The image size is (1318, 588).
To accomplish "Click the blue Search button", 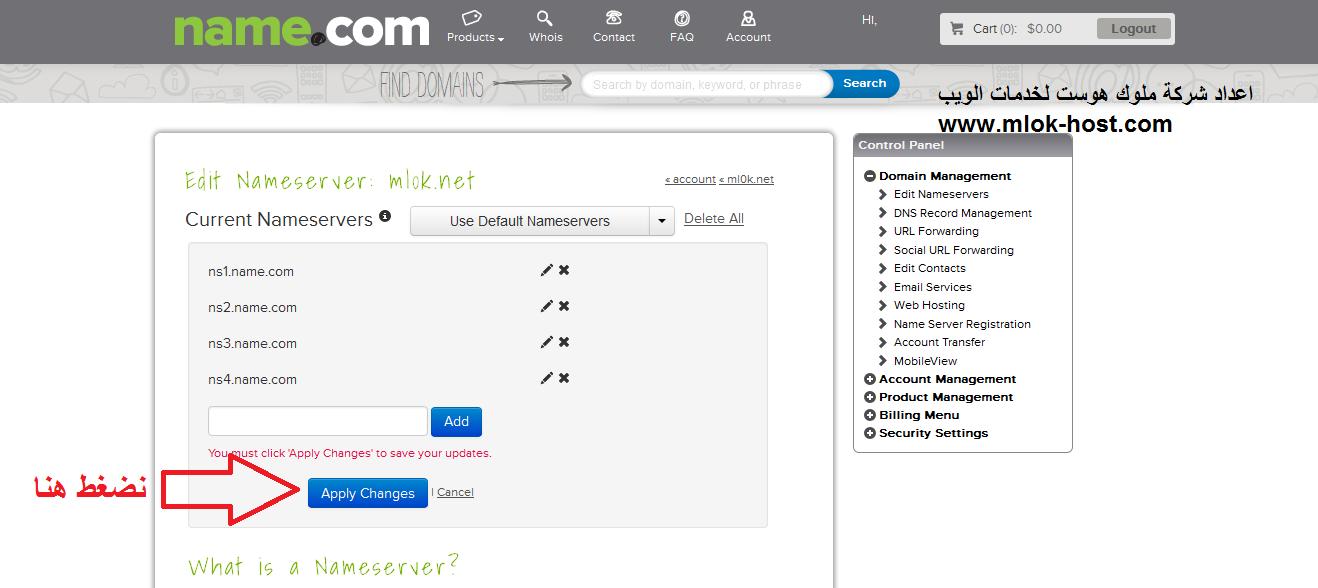I will pos(865,84).
